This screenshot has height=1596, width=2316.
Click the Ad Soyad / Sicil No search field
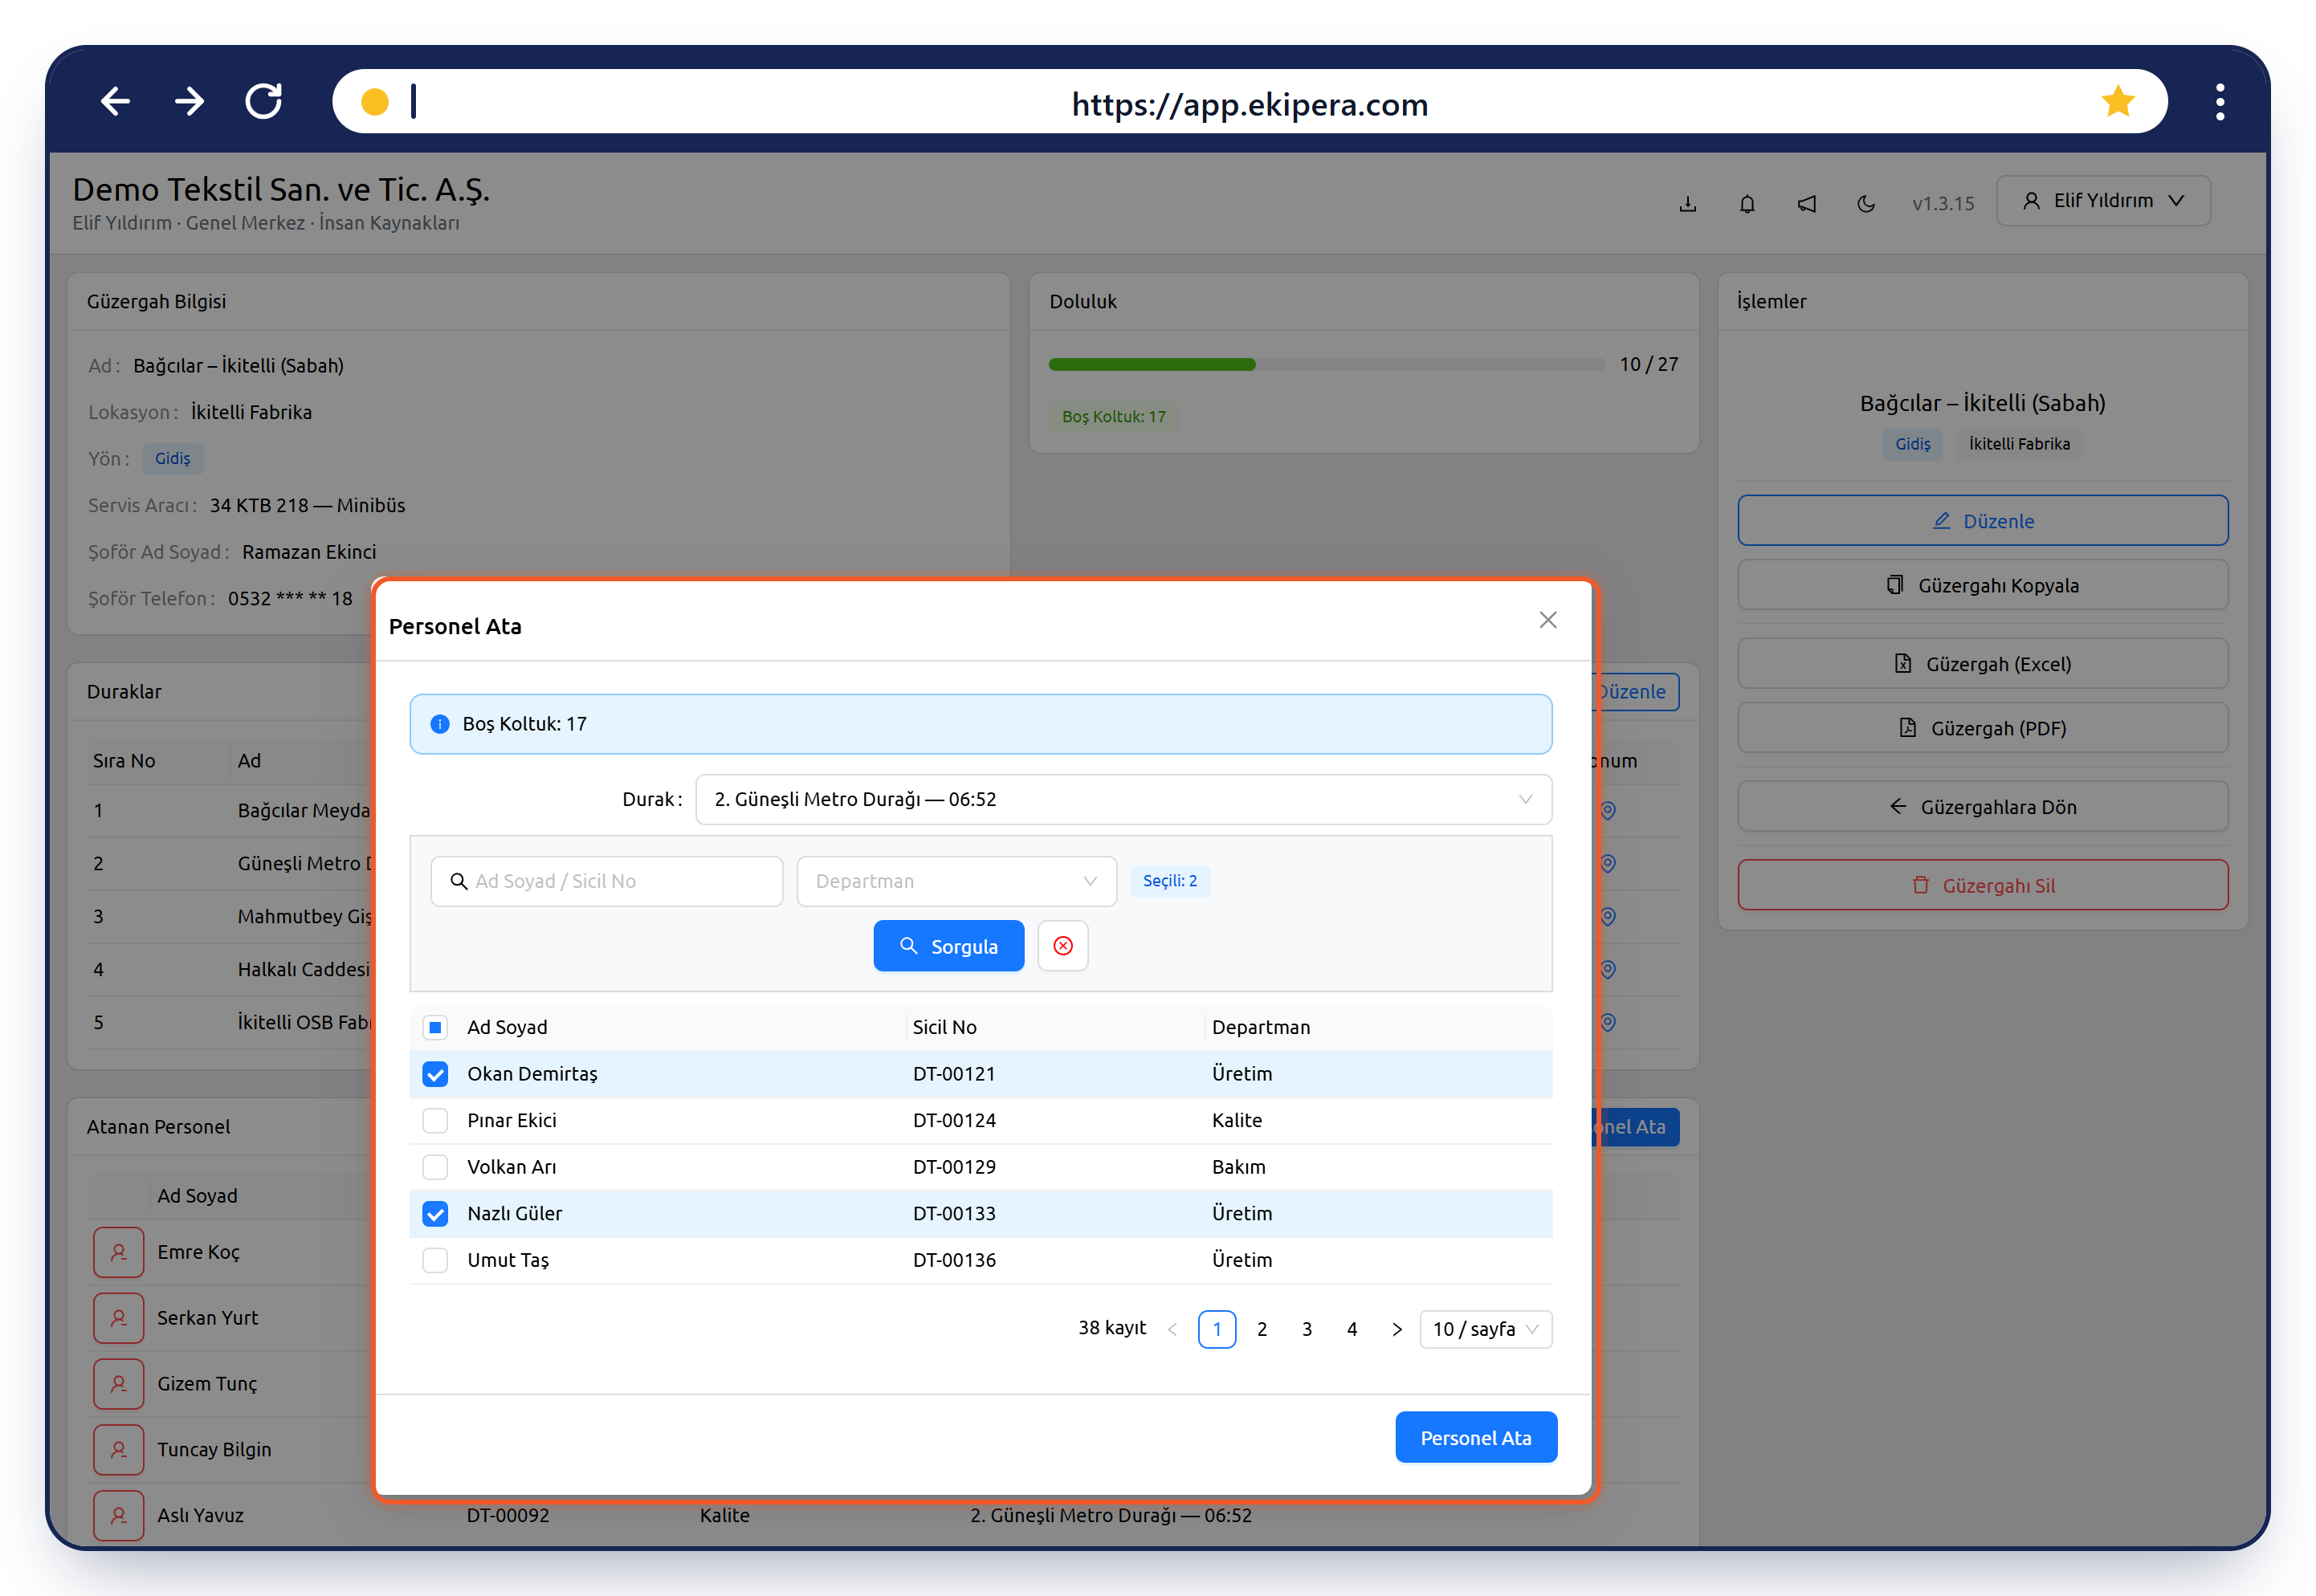[x=607, y=881]
